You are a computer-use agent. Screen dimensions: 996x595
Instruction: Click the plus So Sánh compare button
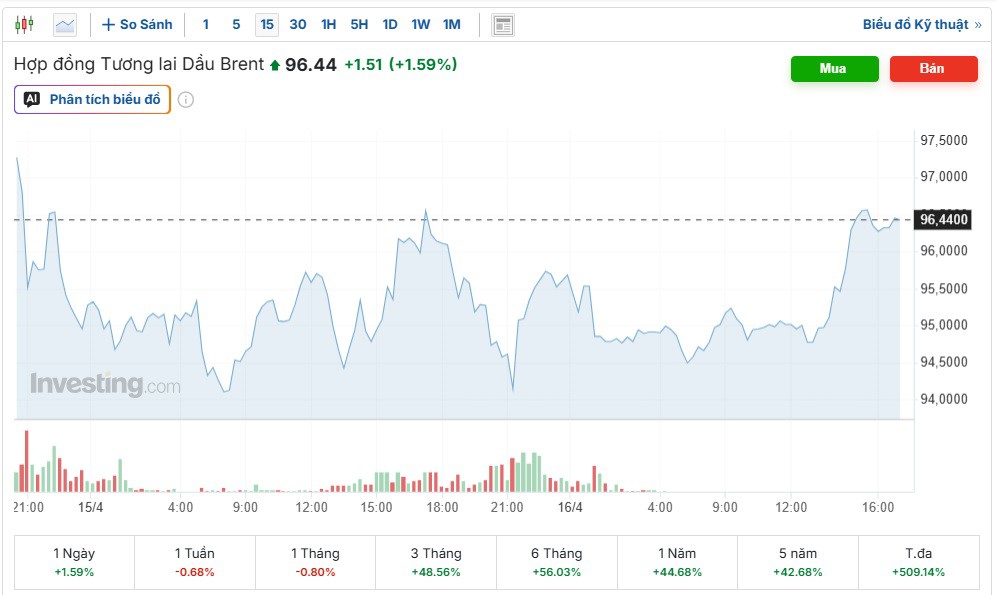tap(137, 24)
